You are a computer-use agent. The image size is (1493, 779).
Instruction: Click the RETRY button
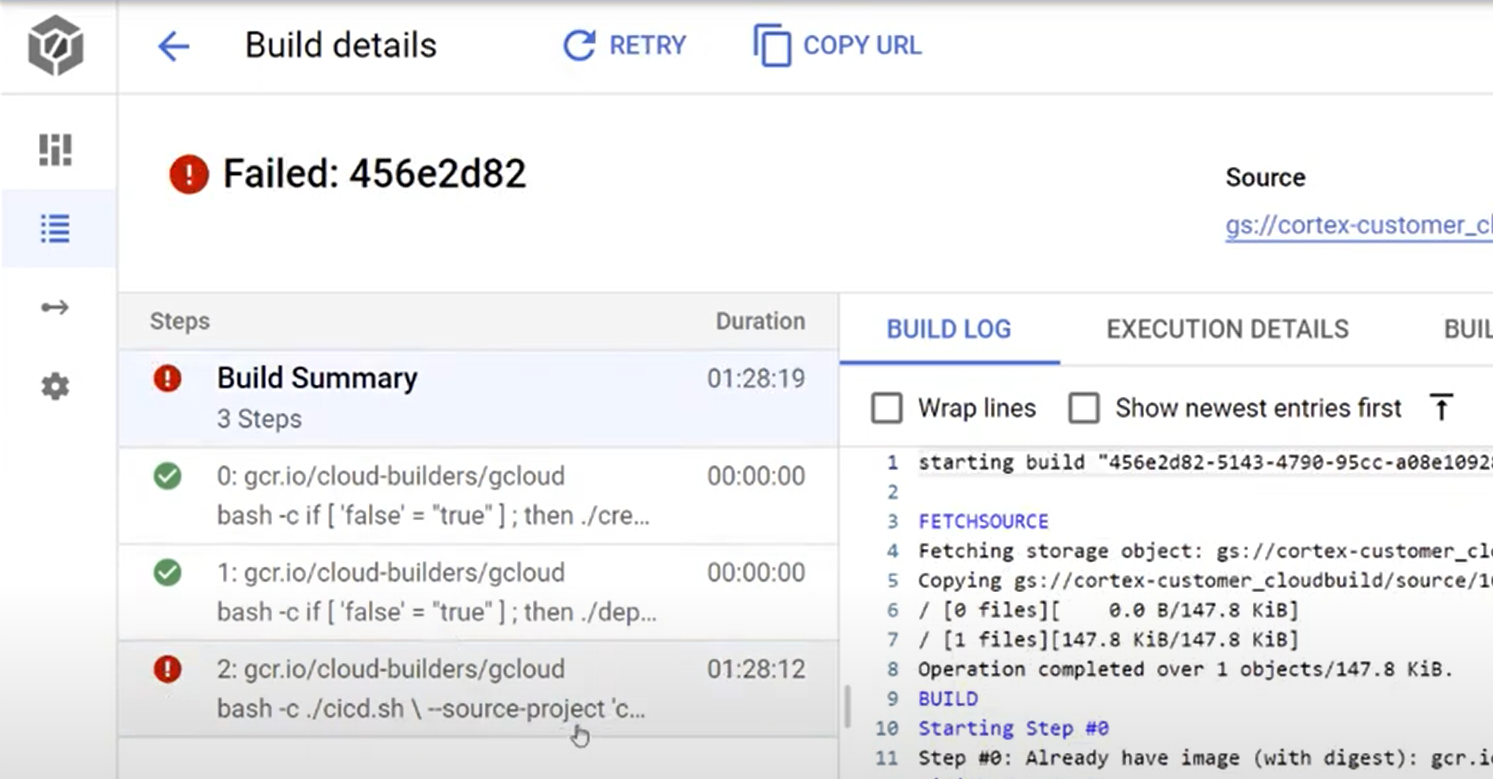[x=624, y=46]
